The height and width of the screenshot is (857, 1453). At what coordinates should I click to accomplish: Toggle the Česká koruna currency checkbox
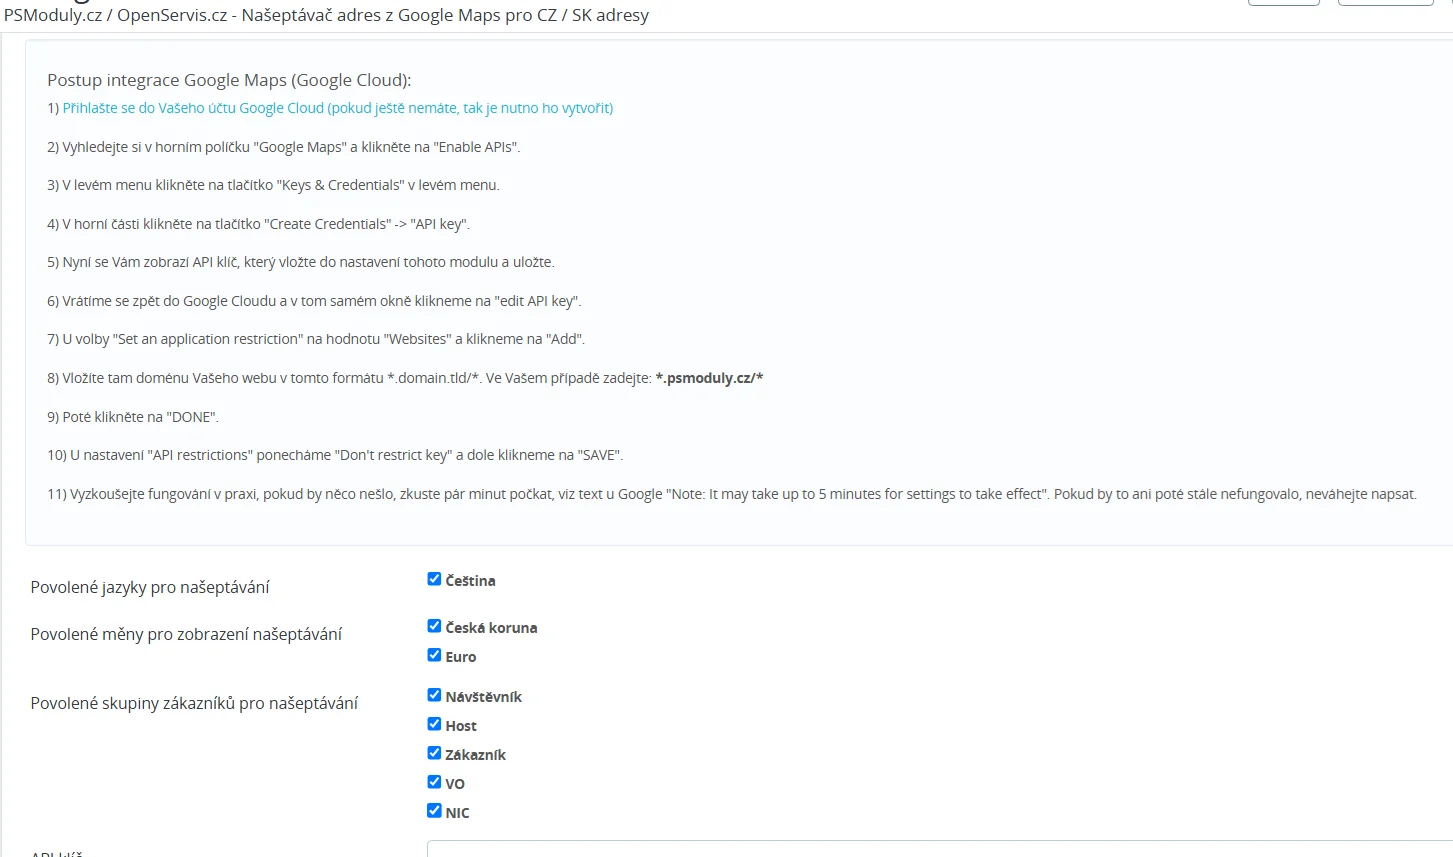pyautogui.click(x=434, y=626)
